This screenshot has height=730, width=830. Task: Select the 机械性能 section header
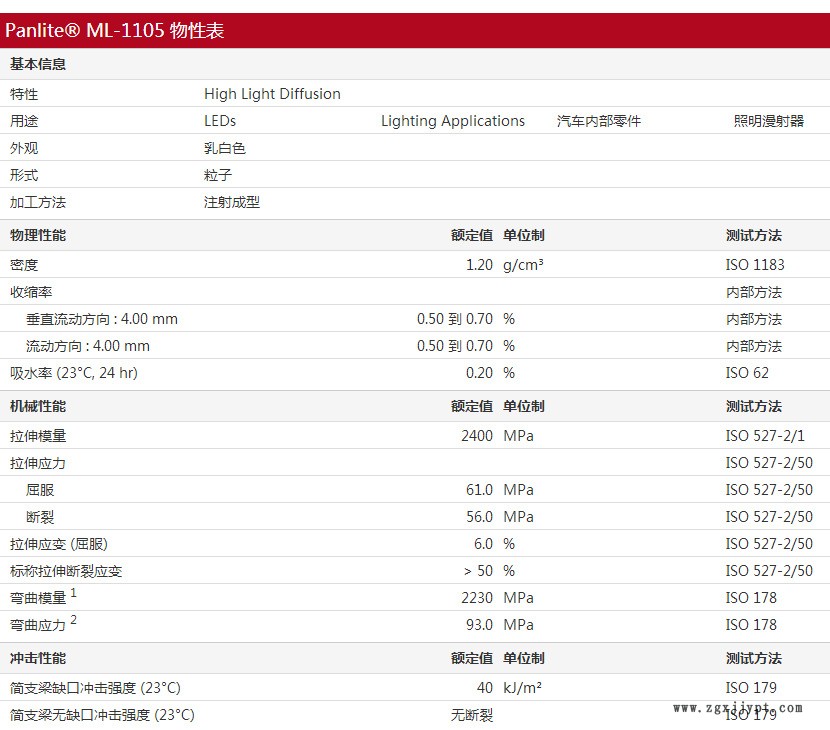pyautogui.click(x=38, y=406)
